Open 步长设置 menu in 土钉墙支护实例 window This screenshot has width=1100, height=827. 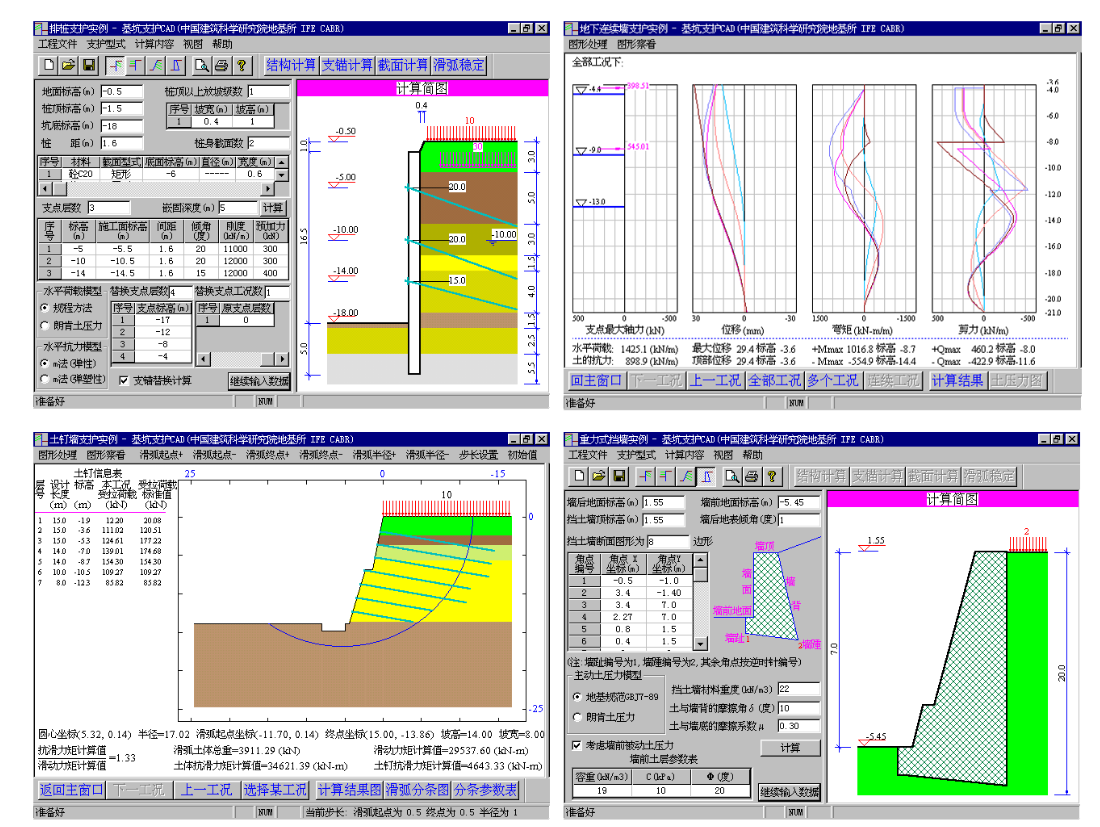pyautogui.click(x=478, y=455)
